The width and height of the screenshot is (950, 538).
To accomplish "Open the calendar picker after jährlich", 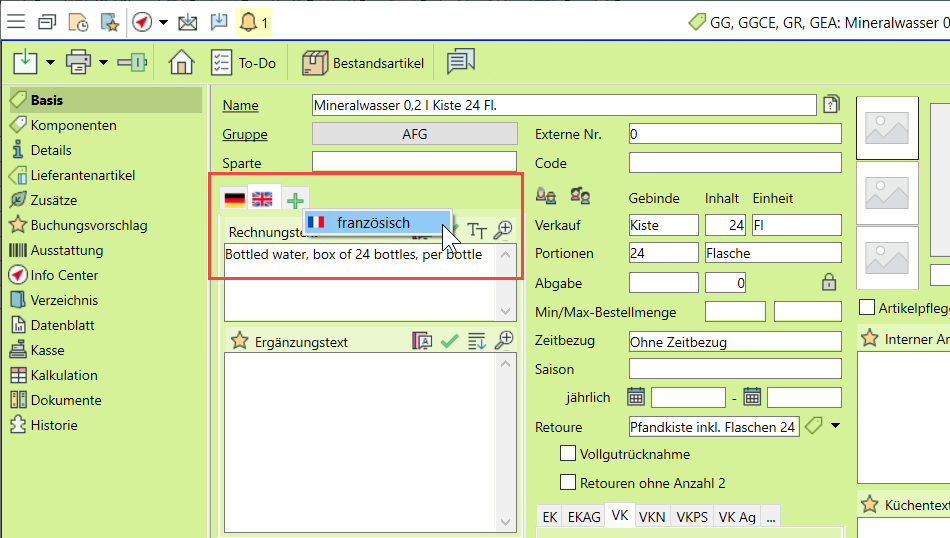I will pyautogui.click(x=636, y=397).
